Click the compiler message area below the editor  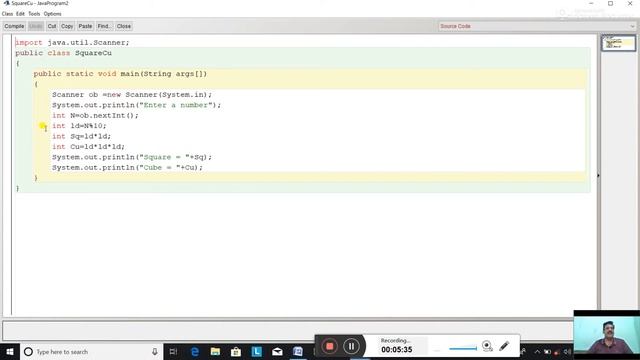(287, 330)
